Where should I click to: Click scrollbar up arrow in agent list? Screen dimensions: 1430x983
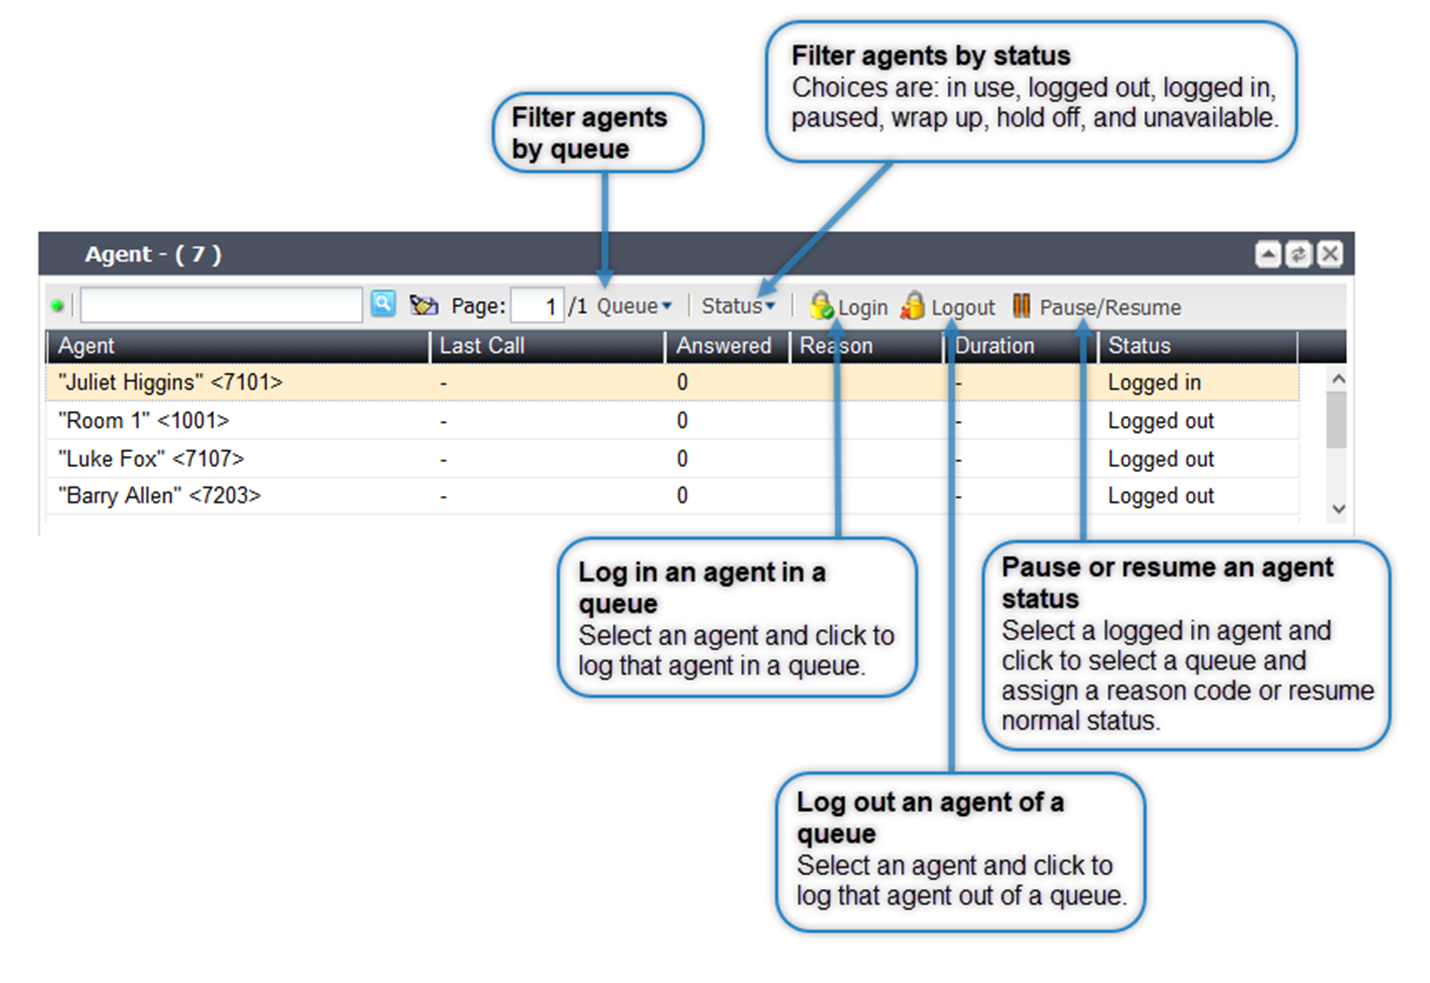(x=1338, y=379)
